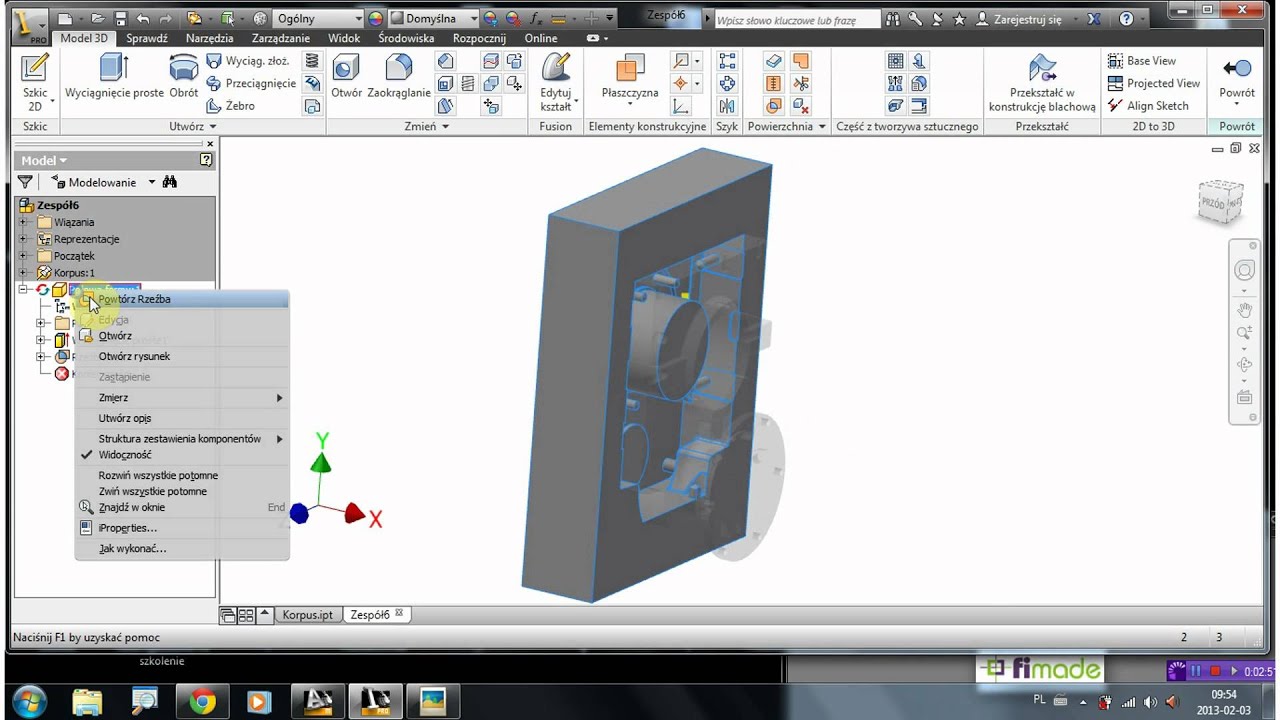This screenshot has width=1280, height=720.
Task: Click the favorites star icon in title bar
Action: 960,19
